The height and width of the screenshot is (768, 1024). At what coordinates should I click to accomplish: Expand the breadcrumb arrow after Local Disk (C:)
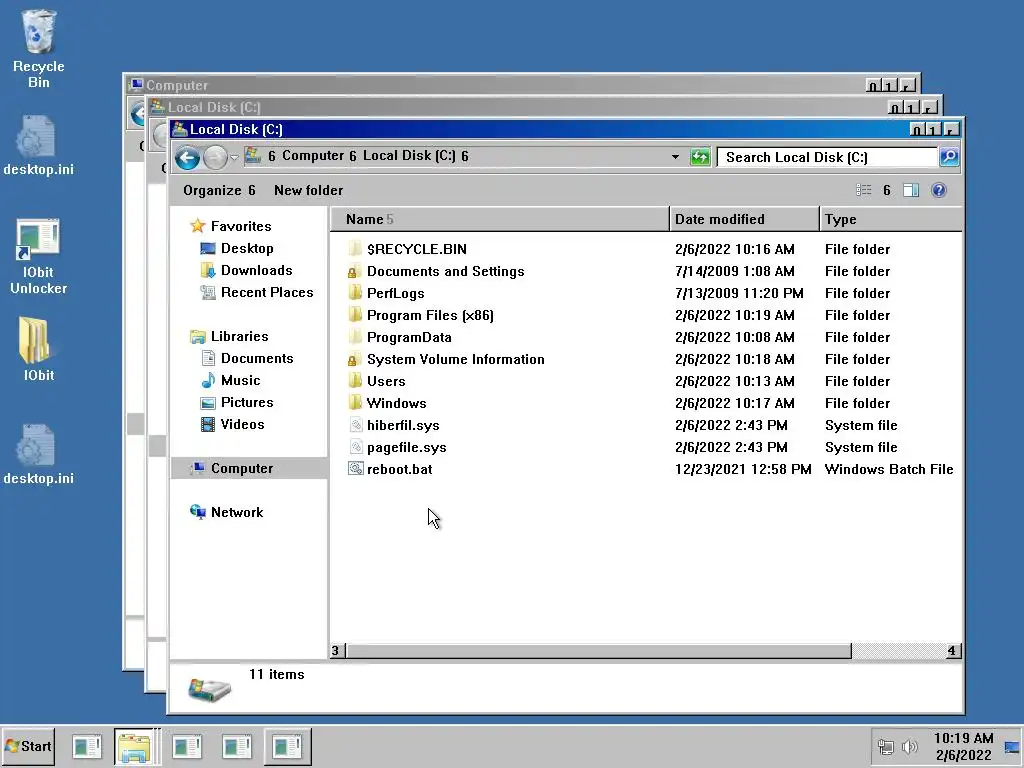[x=465, y=156]
